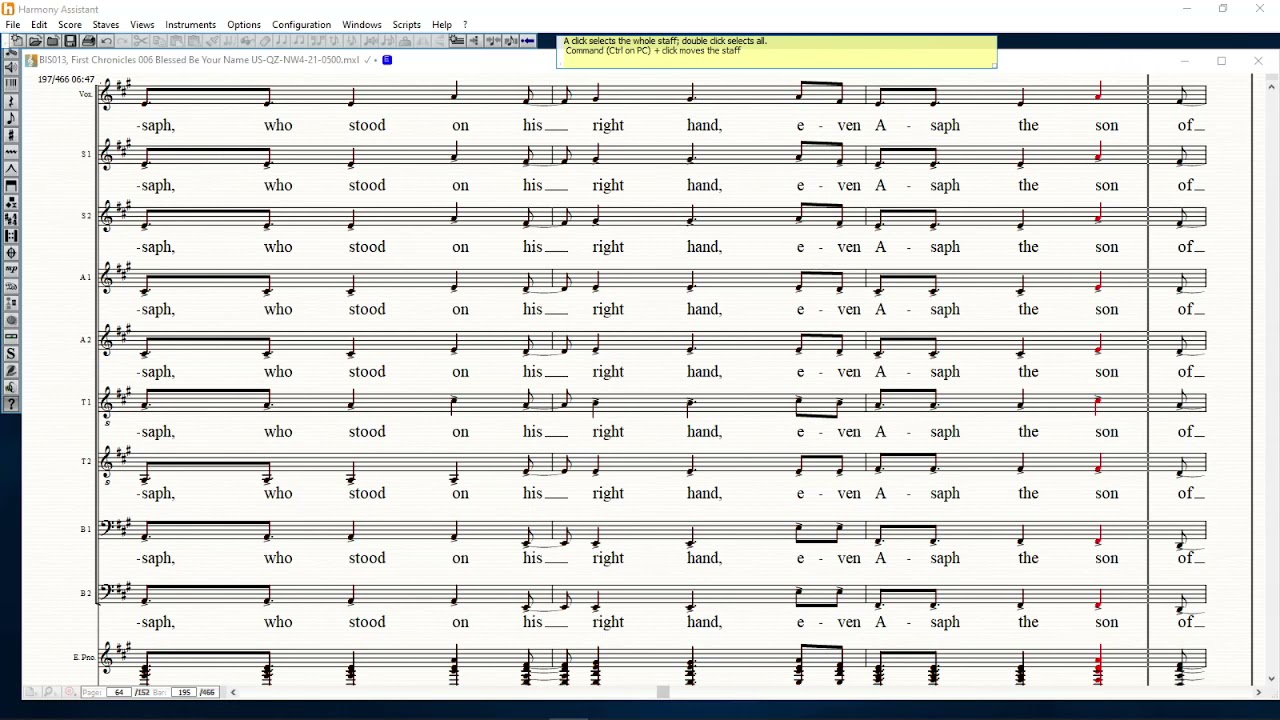Click the New document toolbar icon
The width and height of the screenshot is (1280, 720).
point(17,41)
